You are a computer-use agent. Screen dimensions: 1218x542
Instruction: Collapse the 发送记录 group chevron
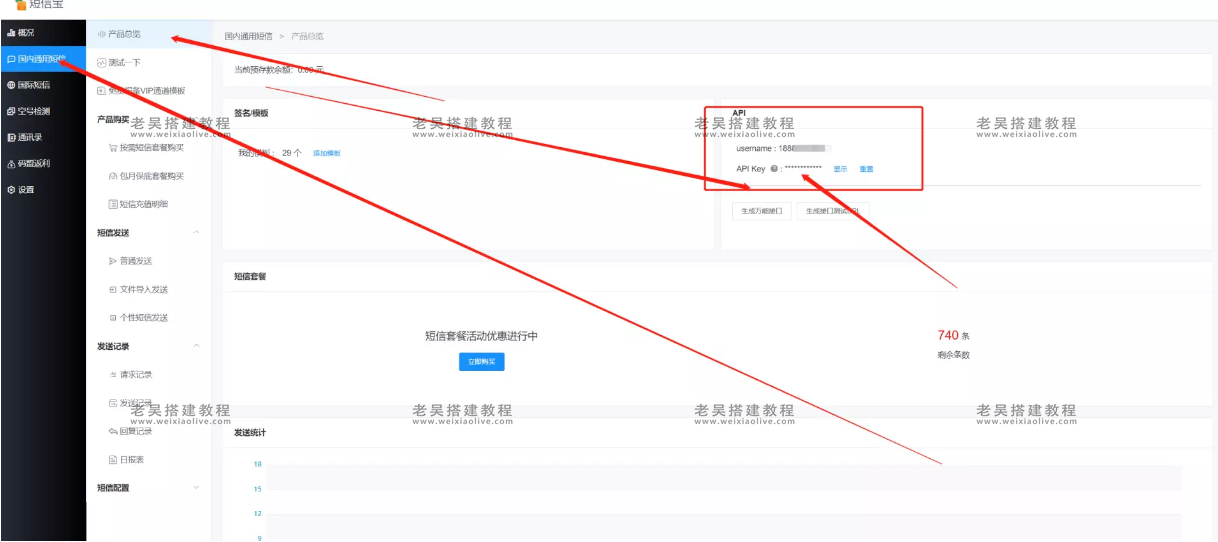tap(196, 346)
